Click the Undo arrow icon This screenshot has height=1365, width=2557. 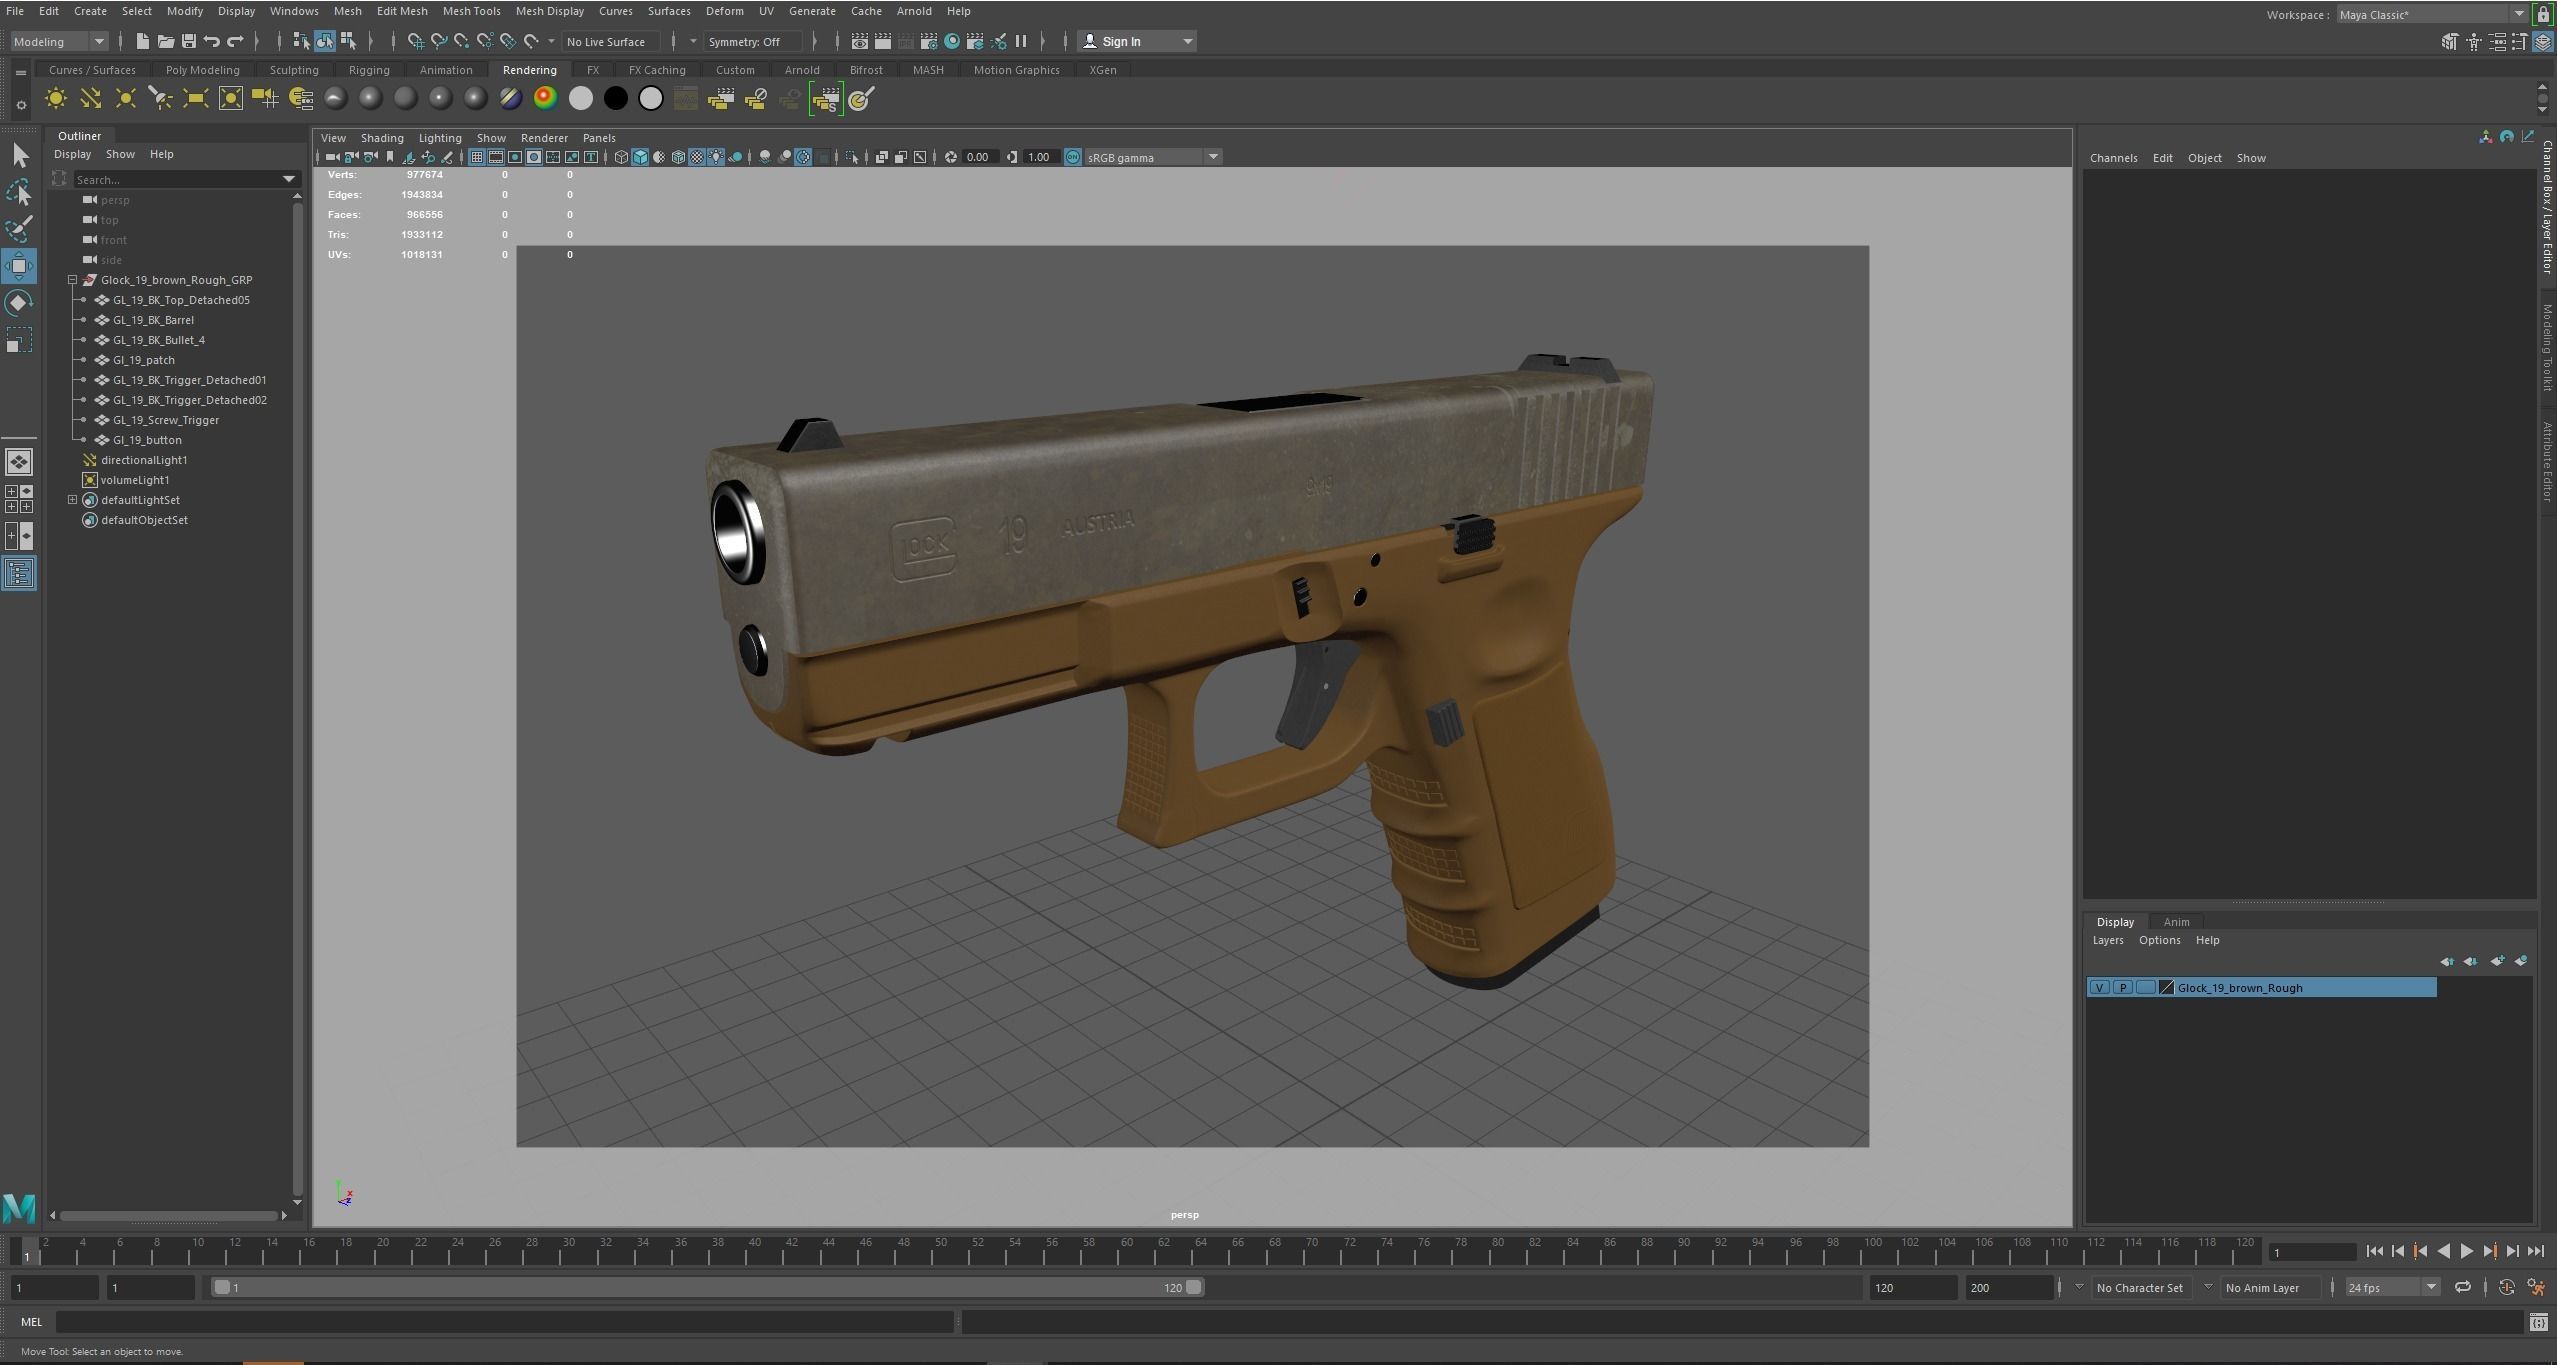(211, 41)
